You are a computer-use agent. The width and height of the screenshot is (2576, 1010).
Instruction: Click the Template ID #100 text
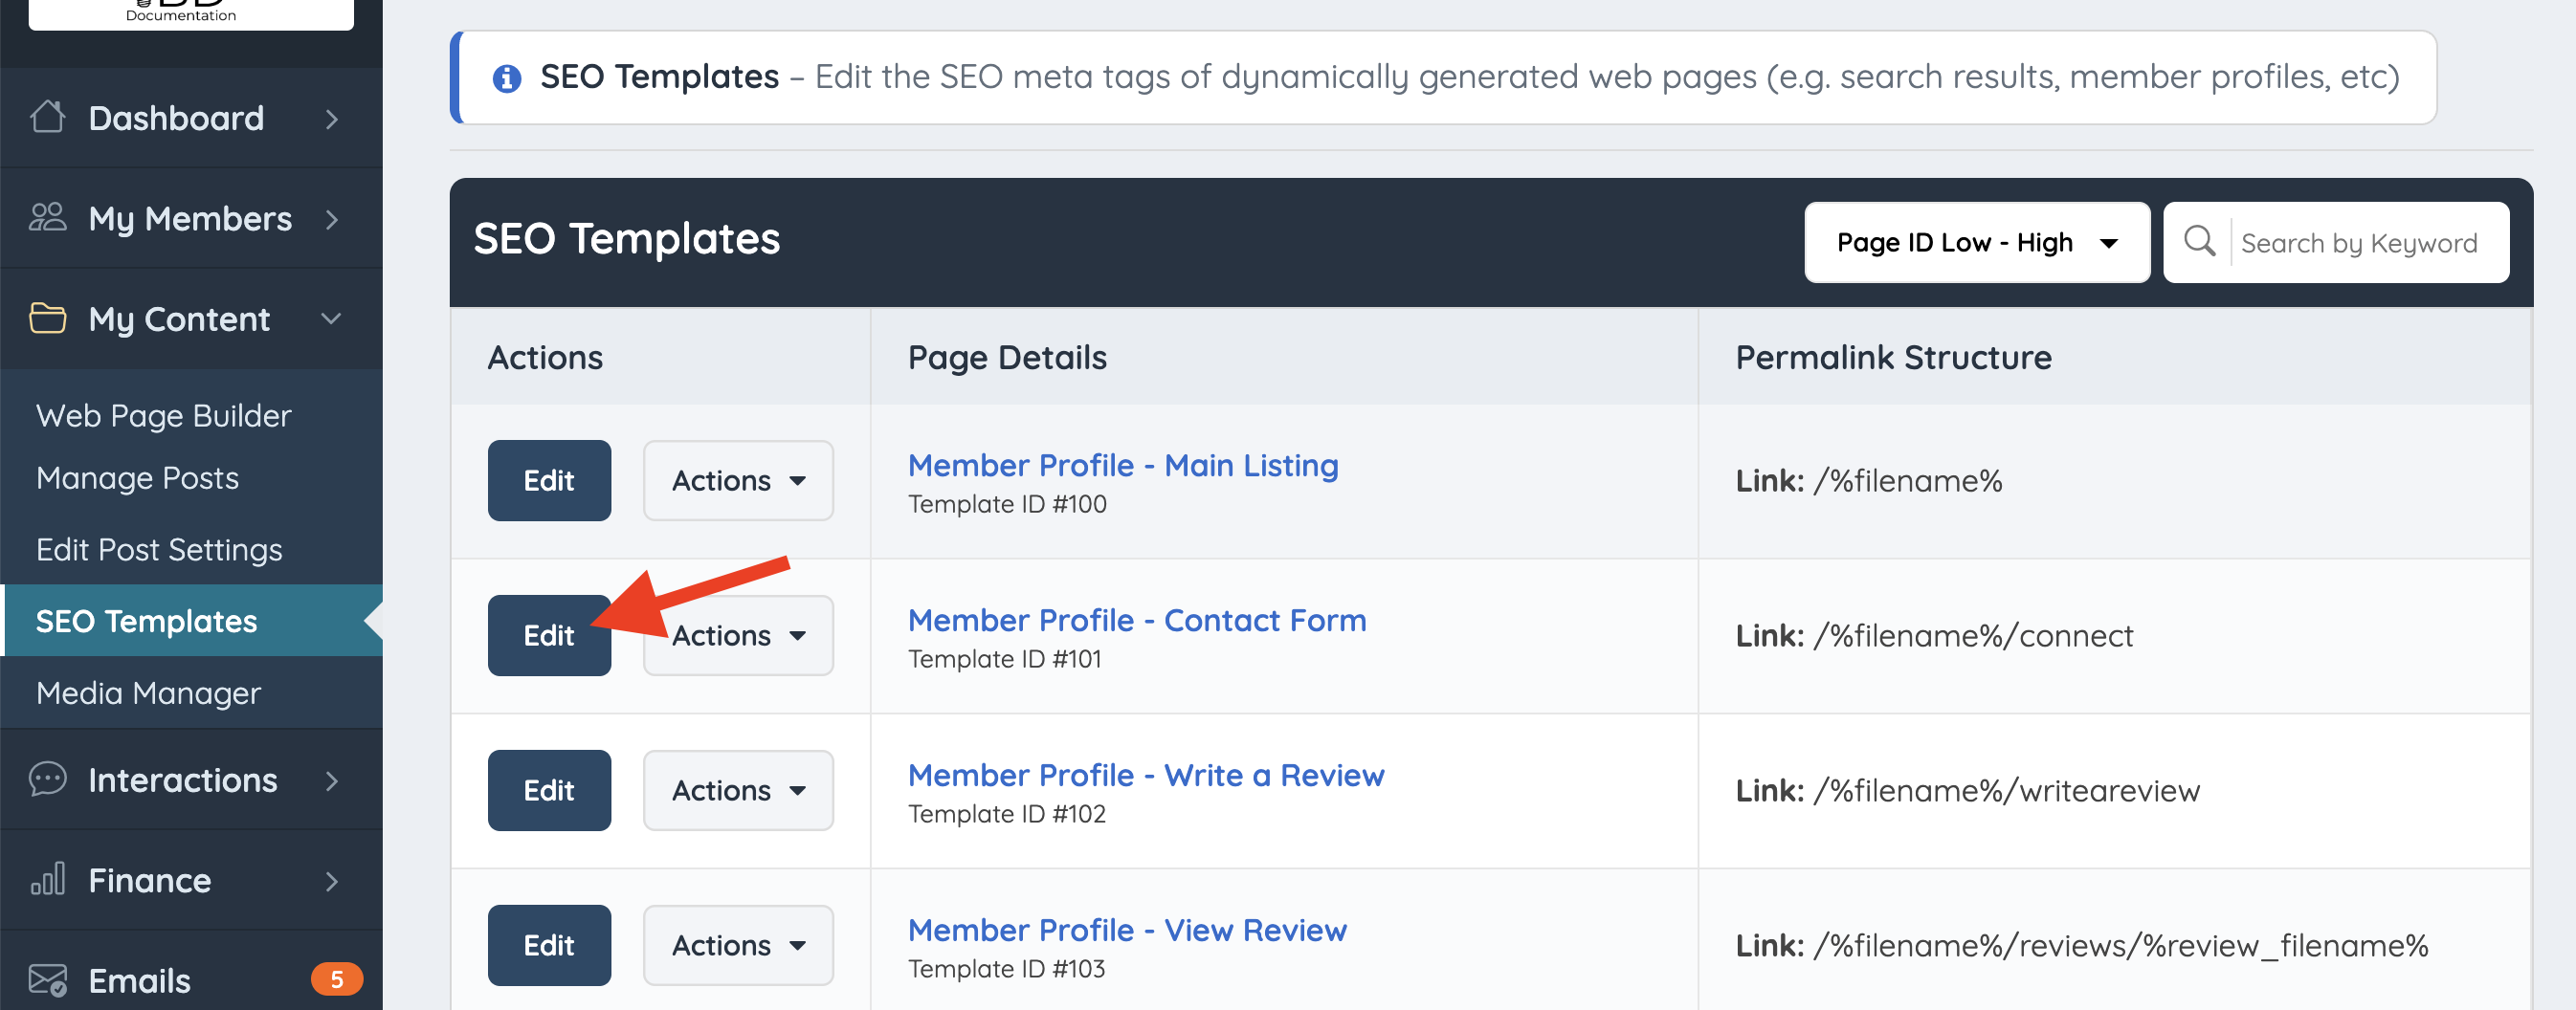(1007, 504)
